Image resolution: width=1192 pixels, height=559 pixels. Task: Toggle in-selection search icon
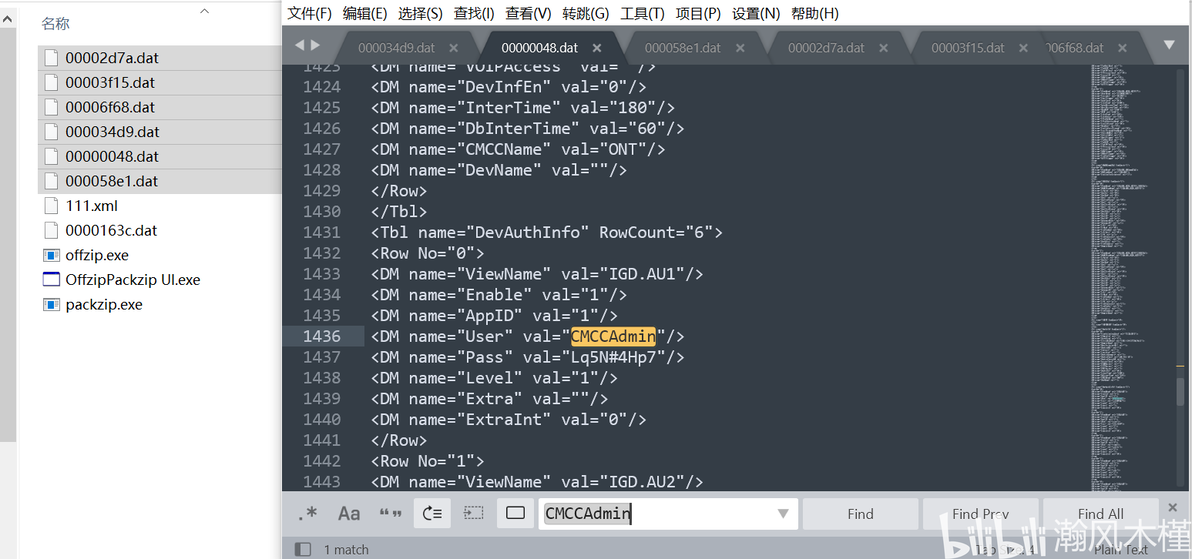click(x=474, y=513)
